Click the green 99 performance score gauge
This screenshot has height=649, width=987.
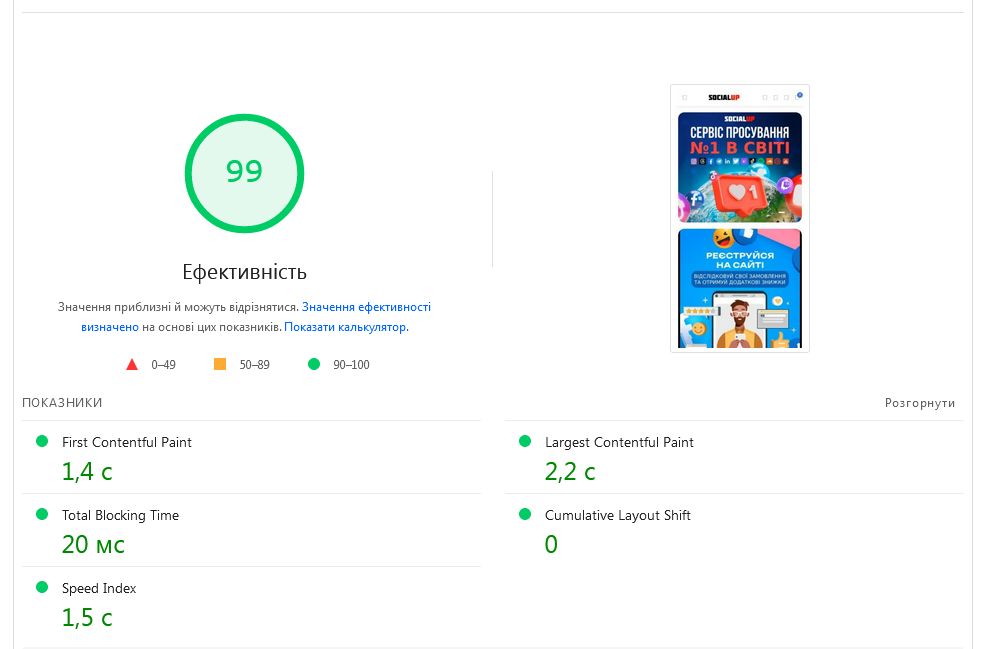244,173
